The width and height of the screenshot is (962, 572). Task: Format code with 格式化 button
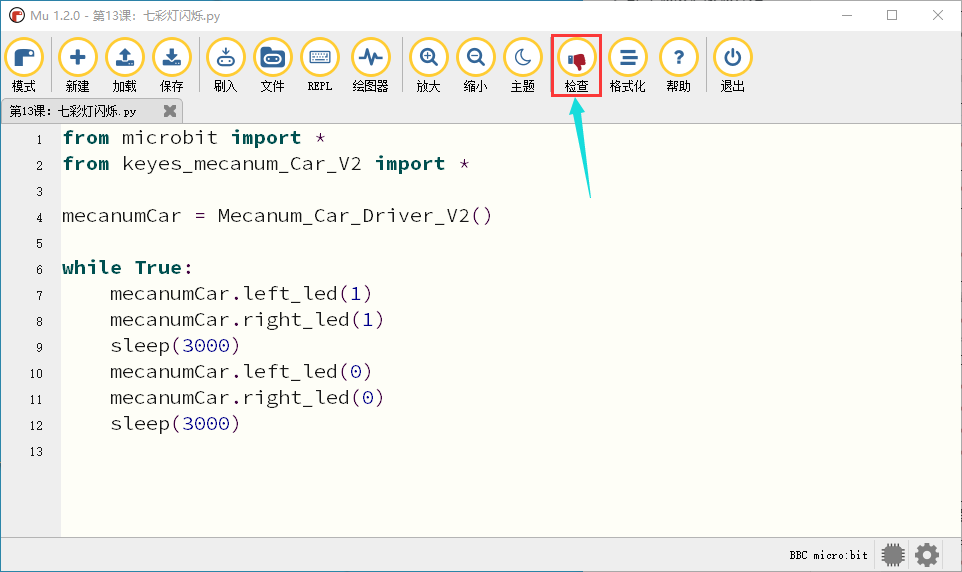tap(628, 65)
